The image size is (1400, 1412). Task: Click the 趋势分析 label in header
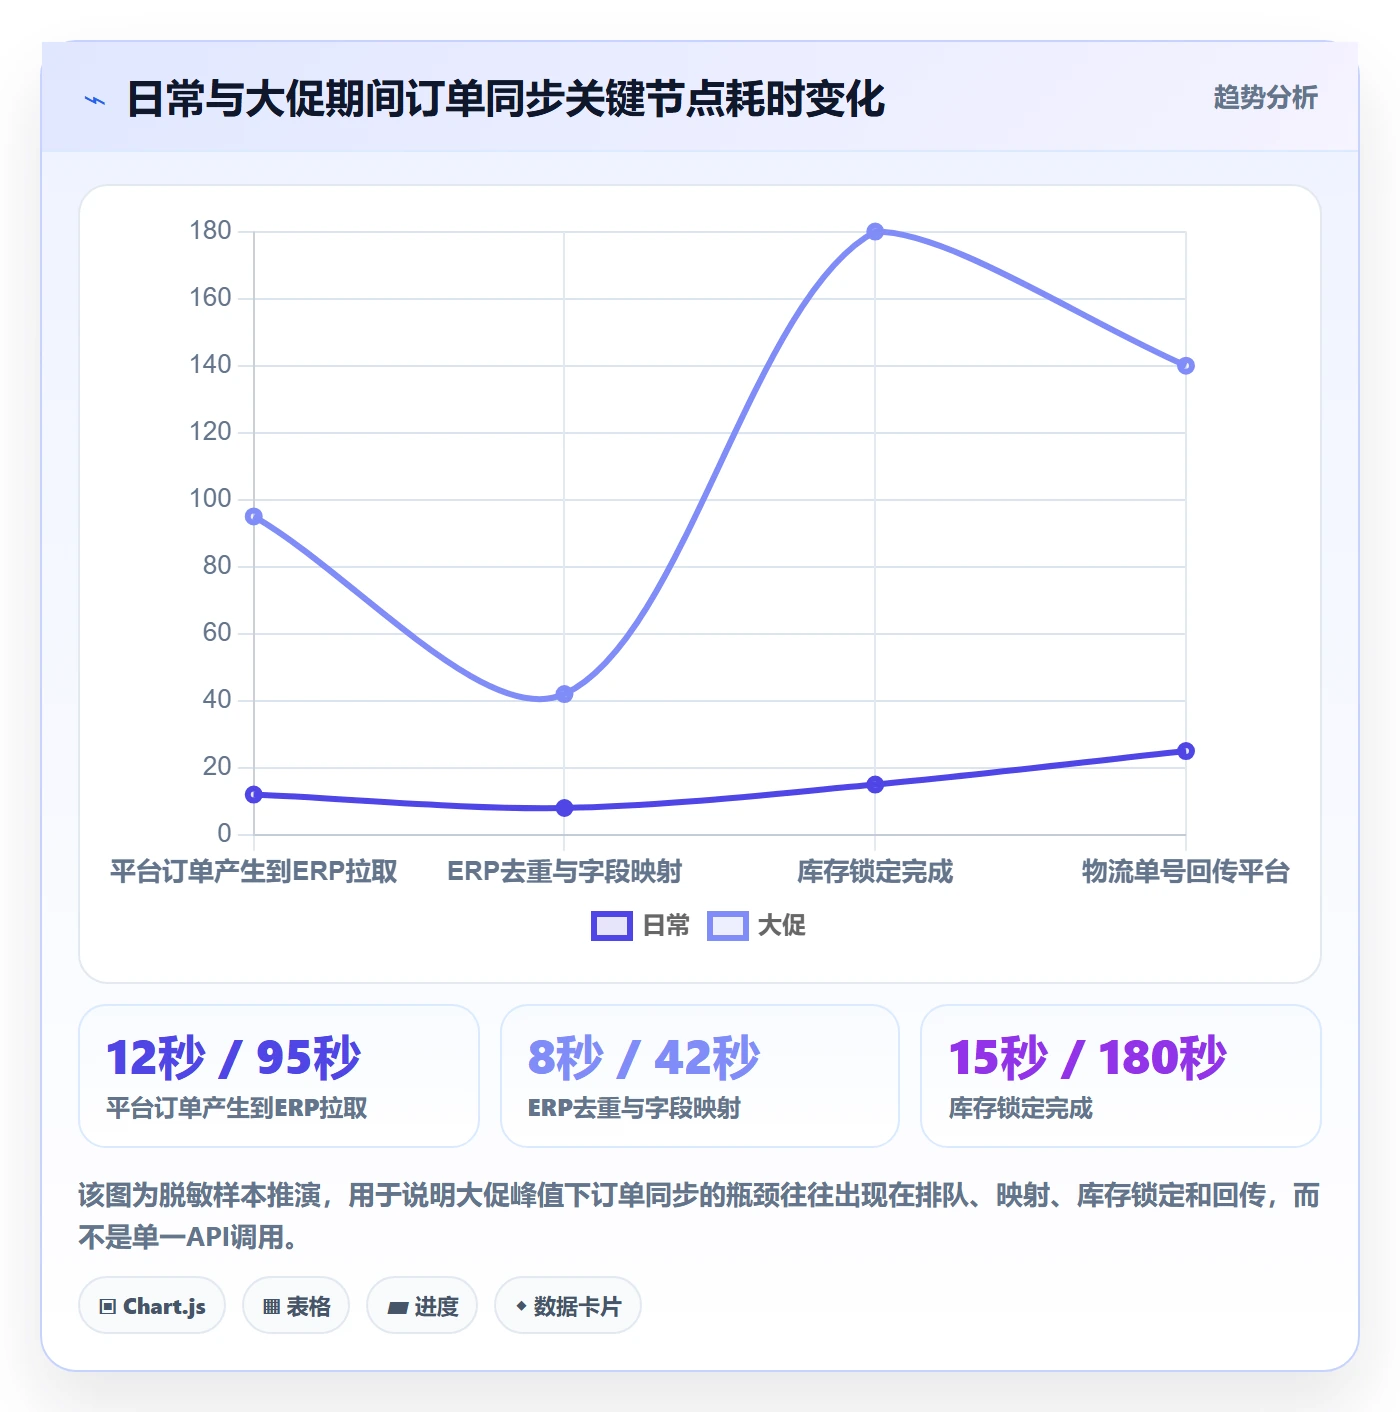coord(1265,97)
